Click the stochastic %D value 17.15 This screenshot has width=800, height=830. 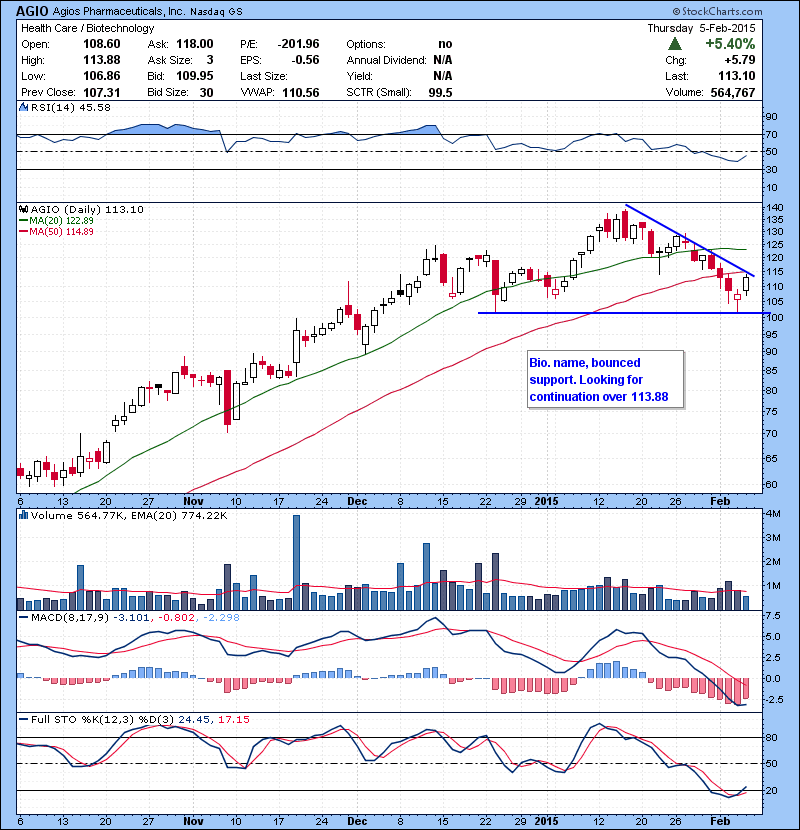[233, 719]
